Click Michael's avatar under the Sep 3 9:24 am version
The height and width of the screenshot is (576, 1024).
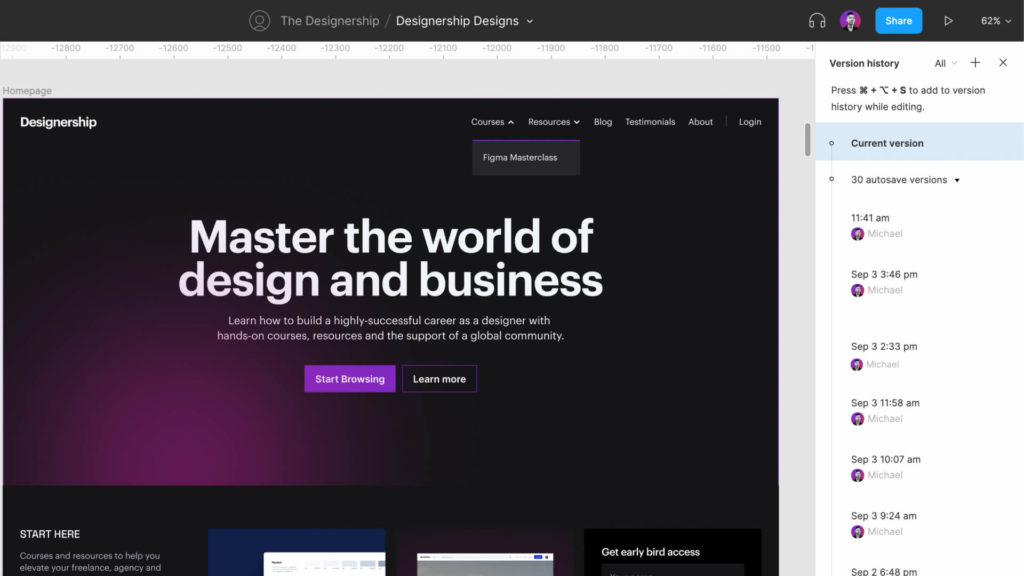858,531
